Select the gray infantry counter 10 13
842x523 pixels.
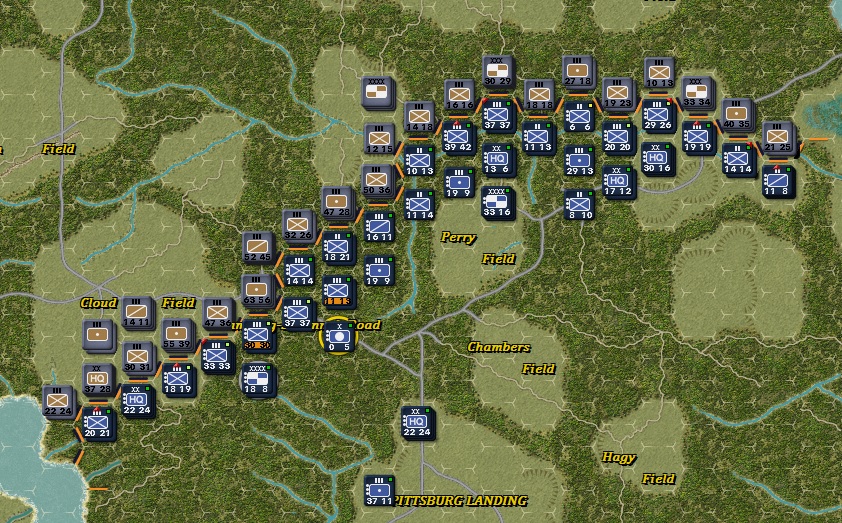pos(659,73)
